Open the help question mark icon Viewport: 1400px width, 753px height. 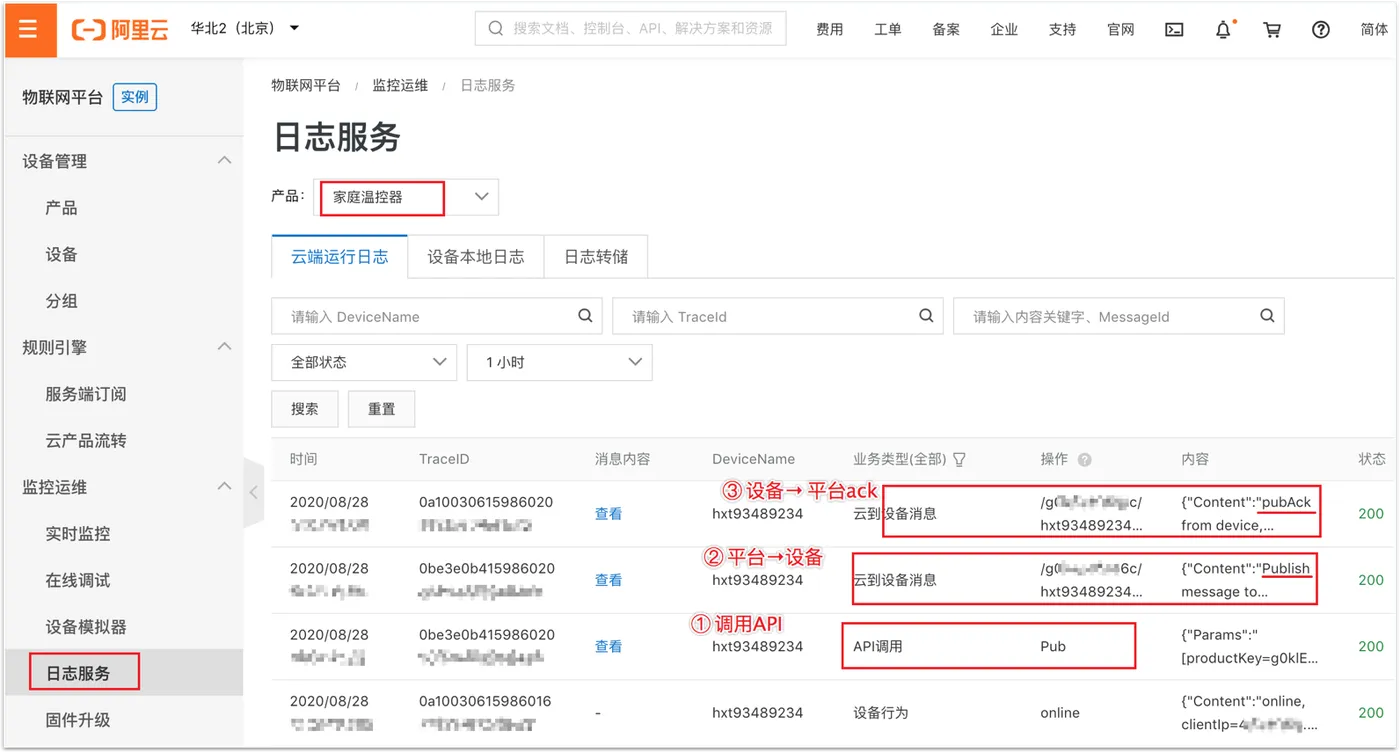(1321, 30)
